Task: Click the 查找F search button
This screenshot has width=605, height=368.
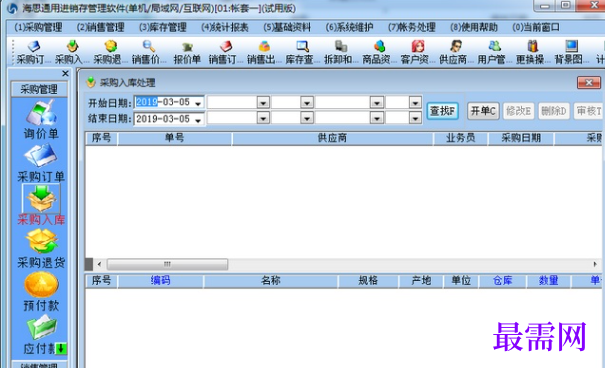Action: 442,111
